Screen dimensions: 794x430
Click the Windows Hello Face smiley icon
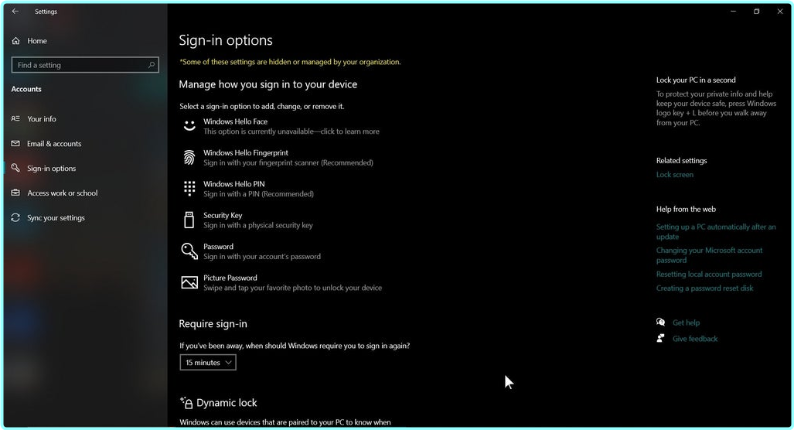click(x=189, y=126)
